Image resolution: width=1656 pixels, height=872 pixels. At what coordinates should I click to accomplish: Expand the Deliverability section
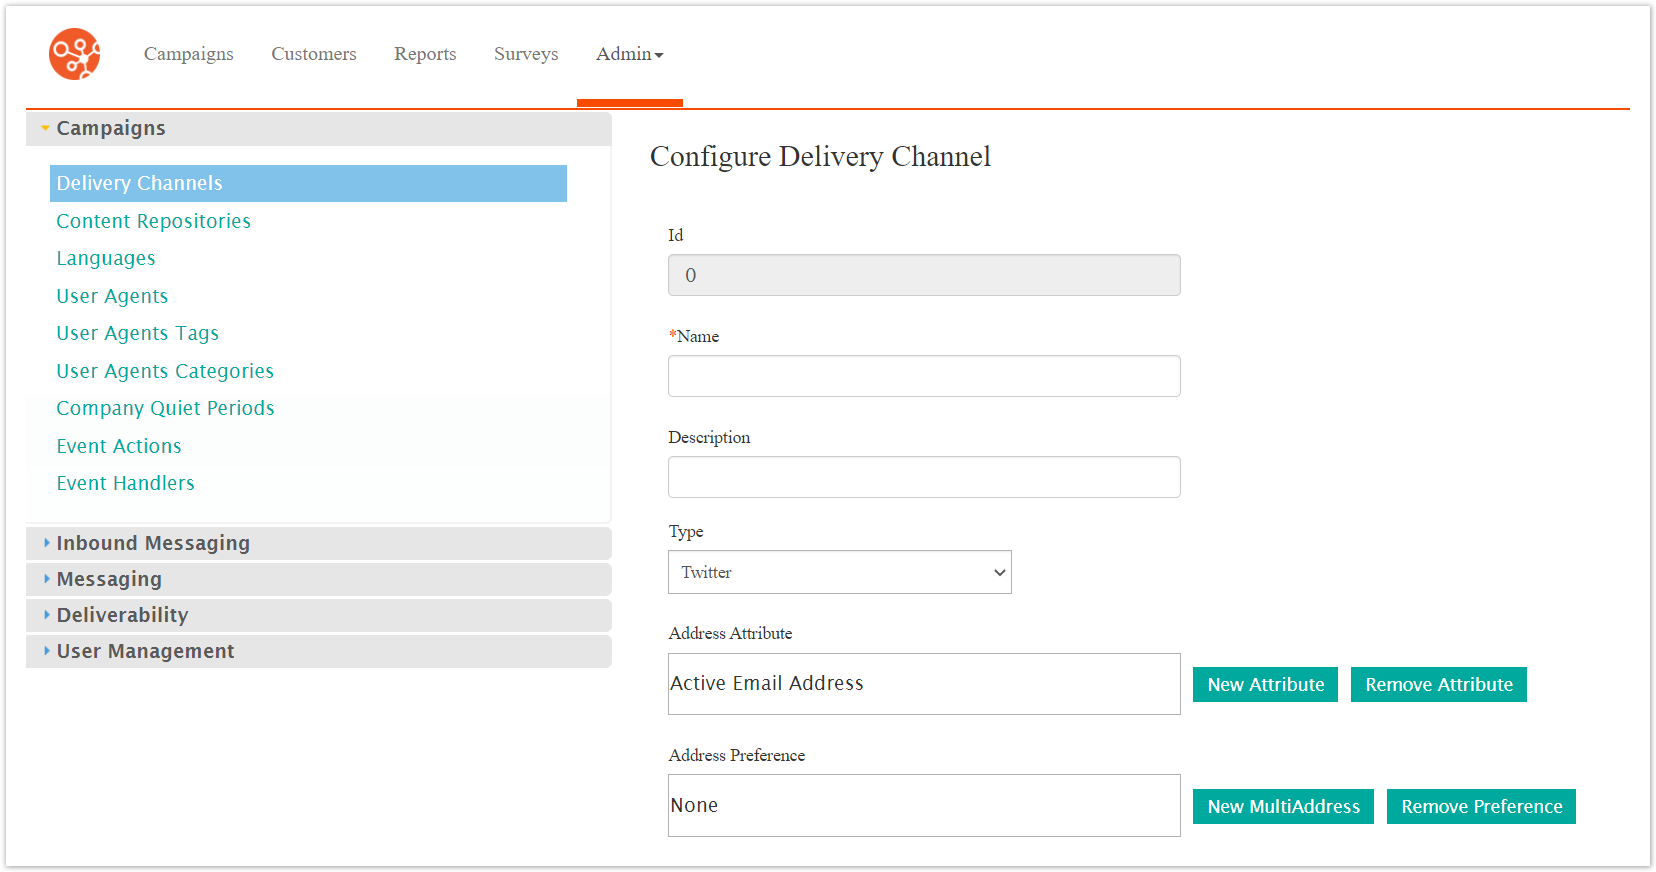click(122, 615)
